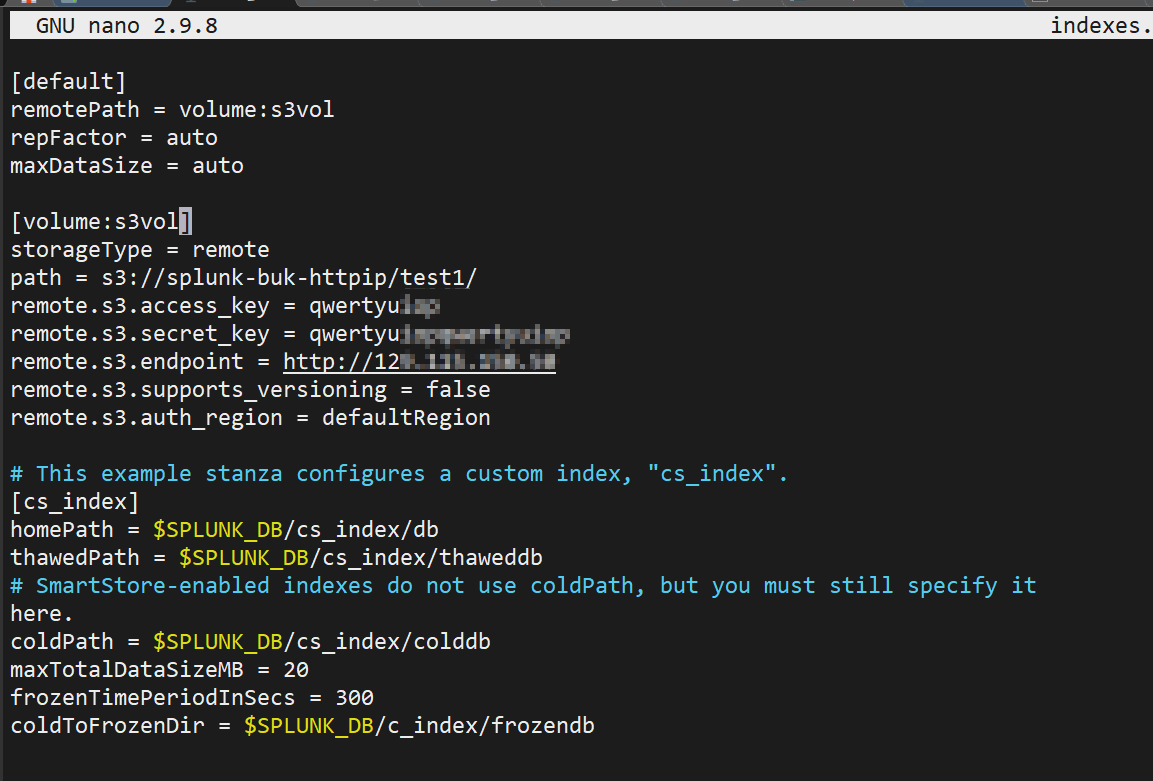The height and width of the screenshot is (781, 1153).
Task: Click the defaultRegion value
Action: point(406,417)
